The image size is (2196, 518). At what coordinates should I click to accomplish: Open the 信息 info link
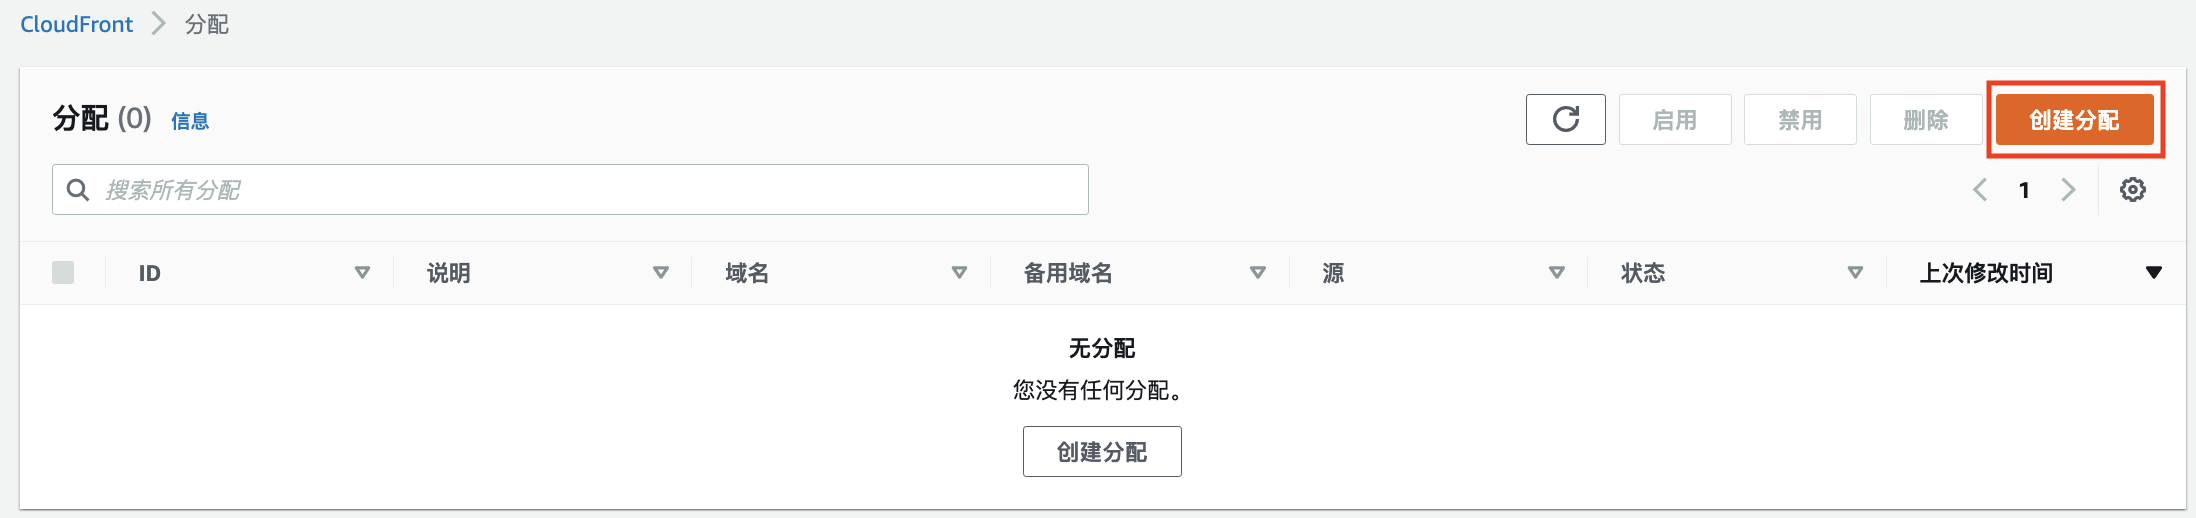190,121
